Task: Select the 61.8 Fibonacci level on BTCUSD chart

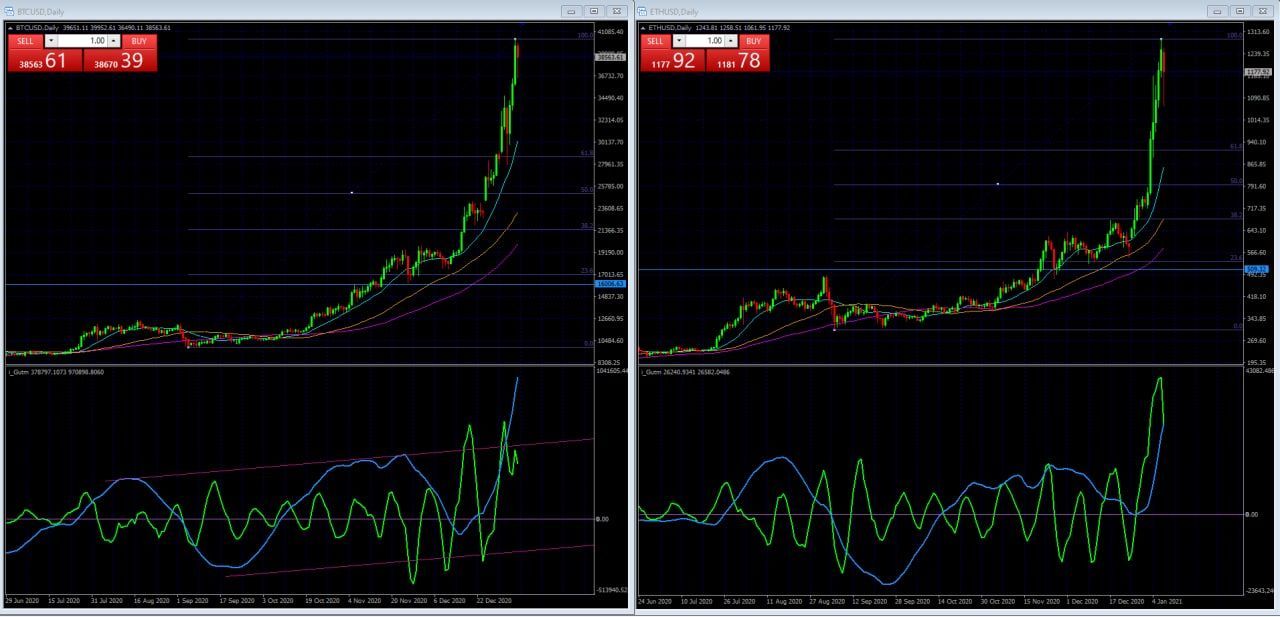Action: point(586,153)
